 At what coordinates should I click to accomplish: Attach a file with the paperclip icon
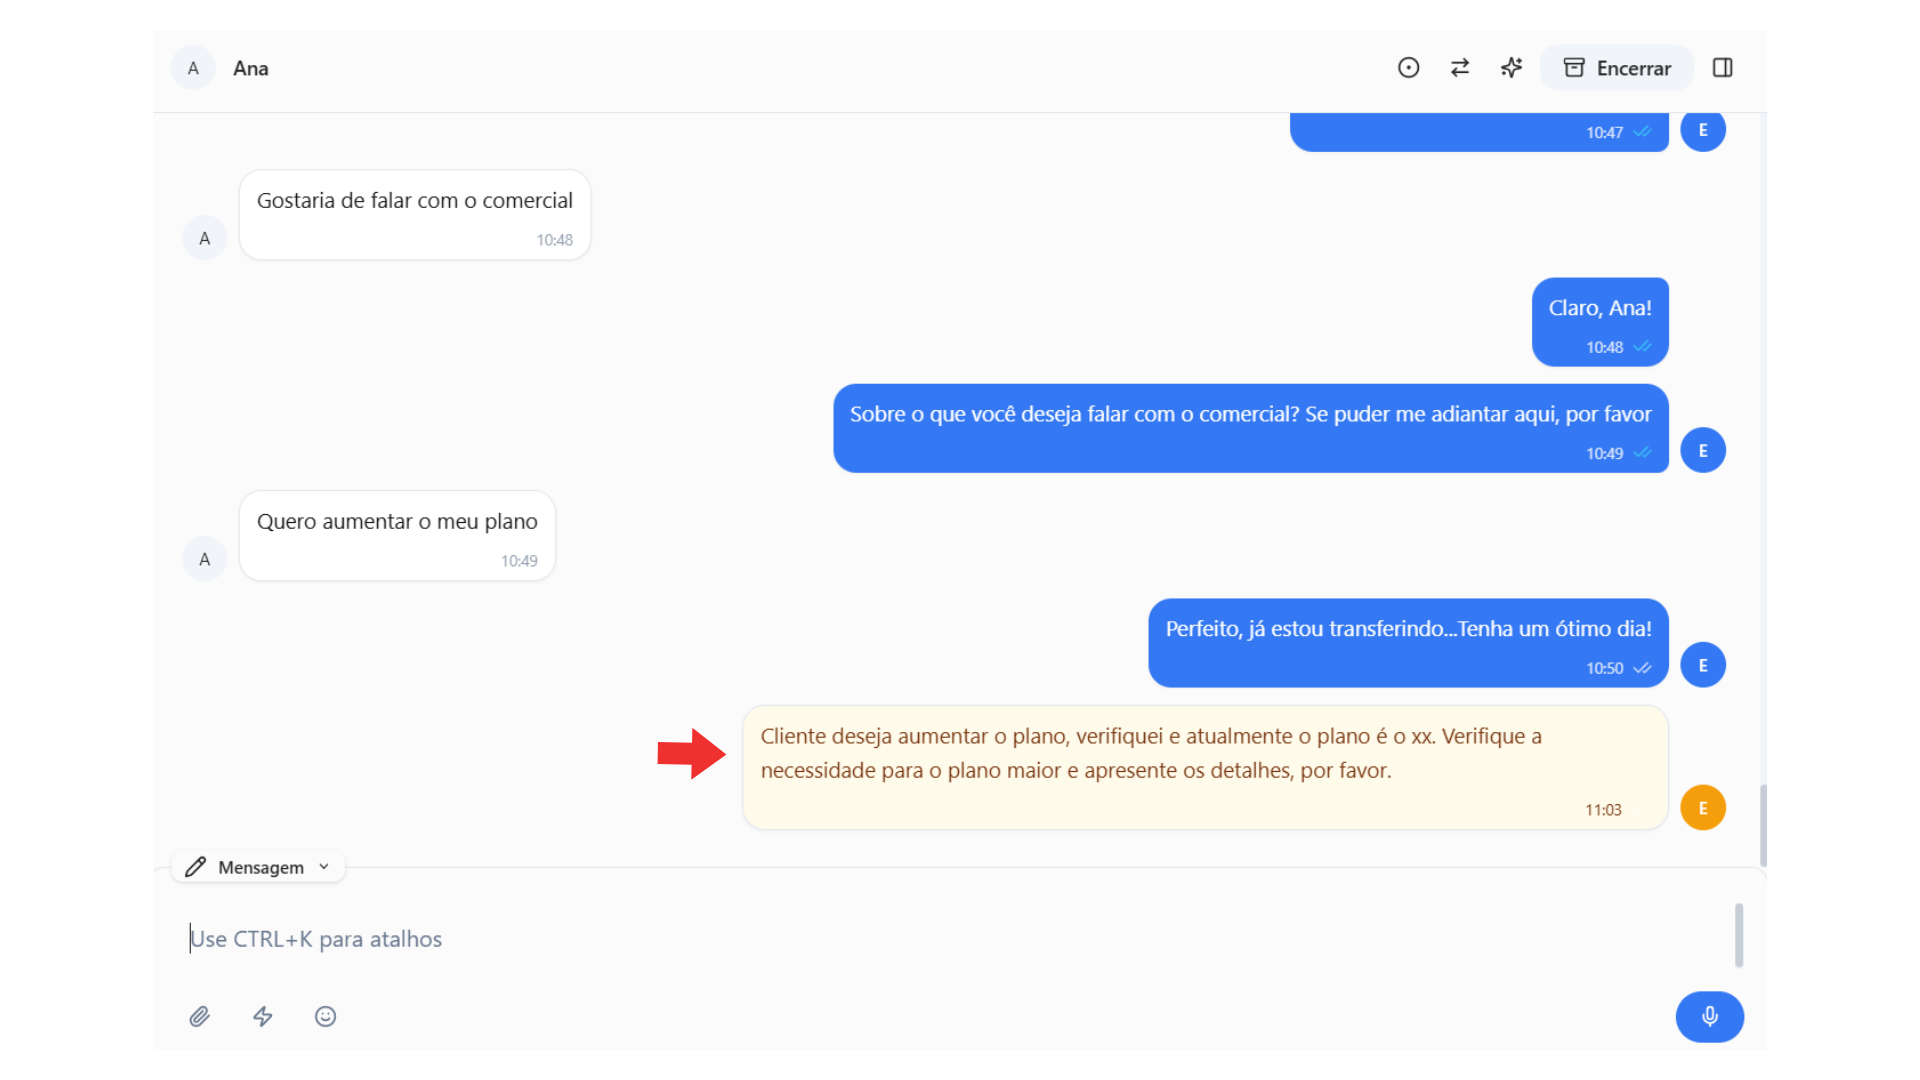200,1017
